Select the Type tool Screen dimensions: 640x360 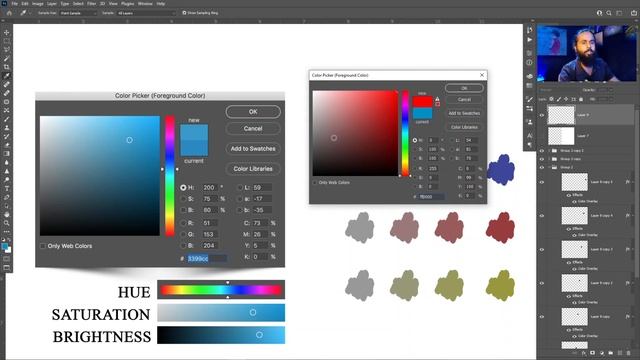(x=7, y=188)
